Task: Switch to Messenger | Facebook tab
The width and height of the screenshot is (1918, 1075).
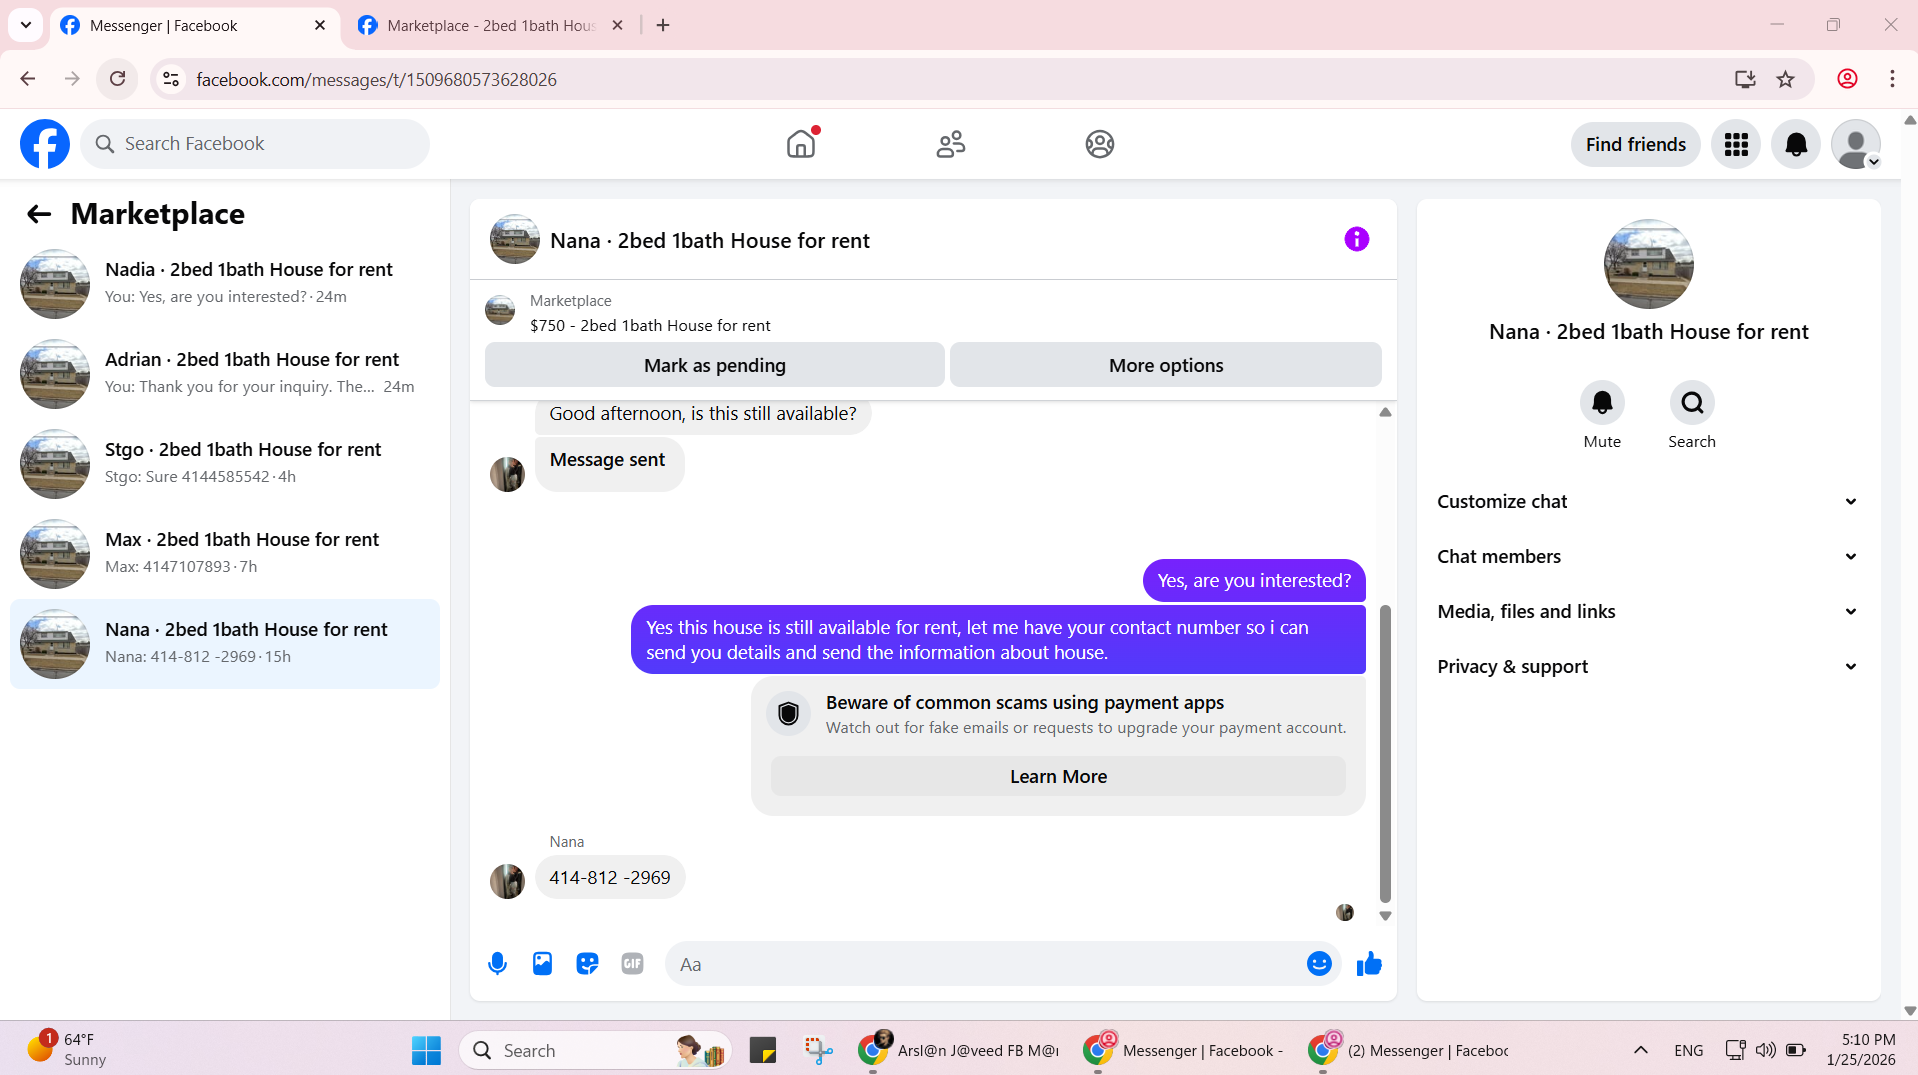Action: (194, 26)
